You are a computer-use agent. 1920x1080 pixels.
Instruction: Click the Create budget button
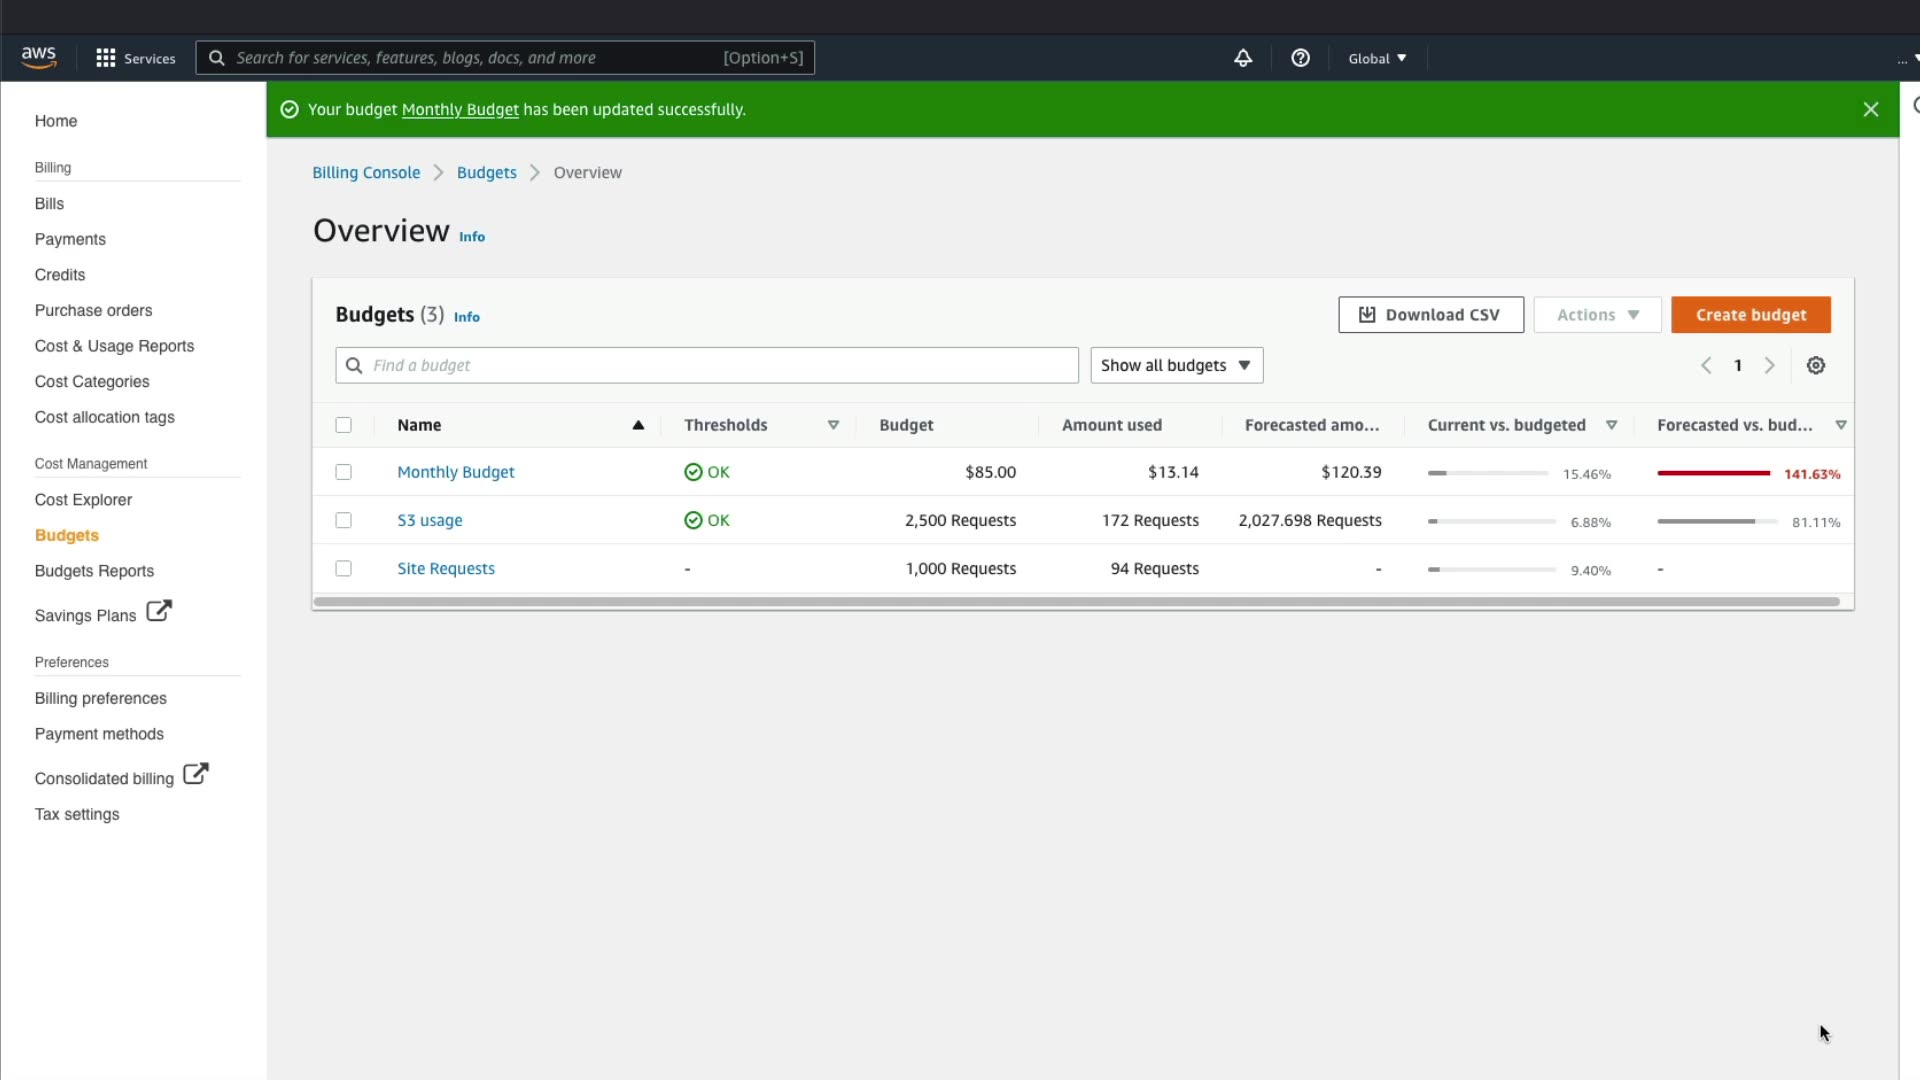click(1750, 314)
